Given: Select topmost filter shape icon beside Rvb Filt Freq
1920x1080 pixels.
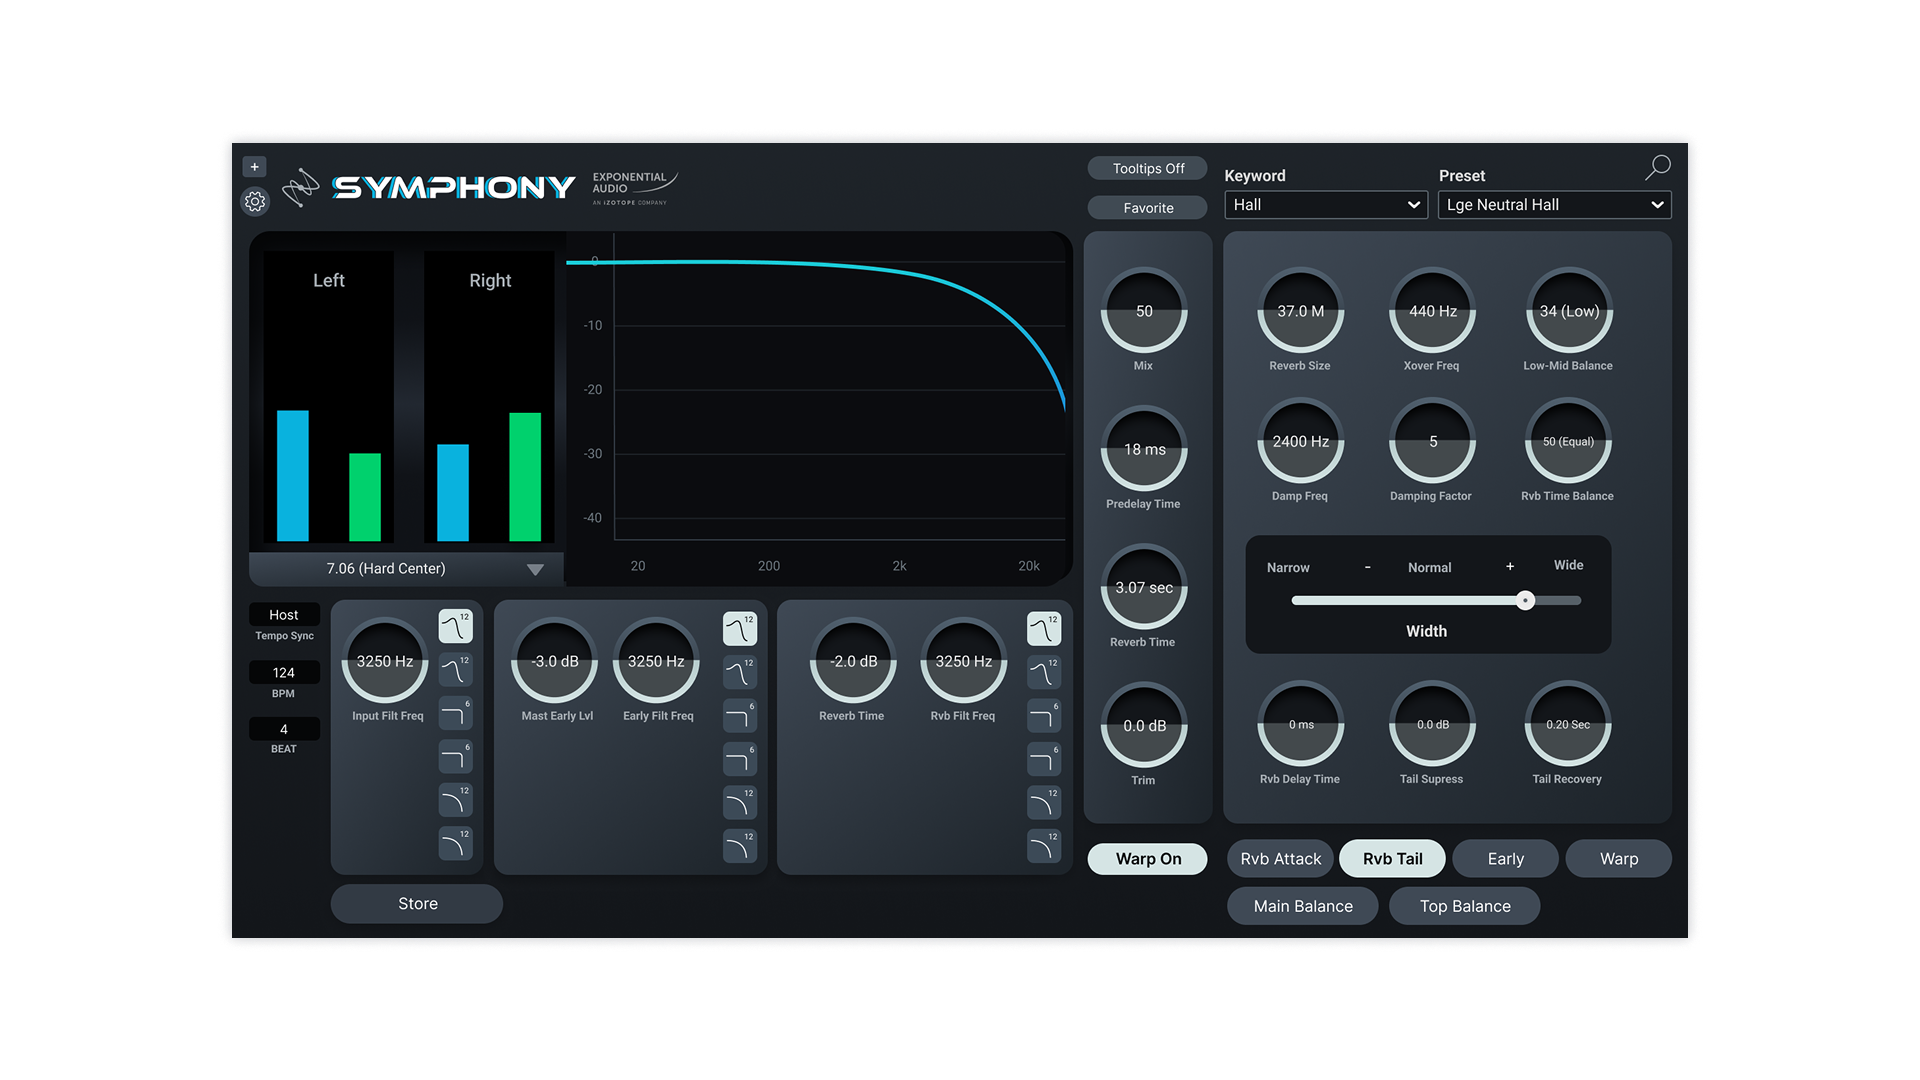Looking at the screenshot, I should [1044, 629].
